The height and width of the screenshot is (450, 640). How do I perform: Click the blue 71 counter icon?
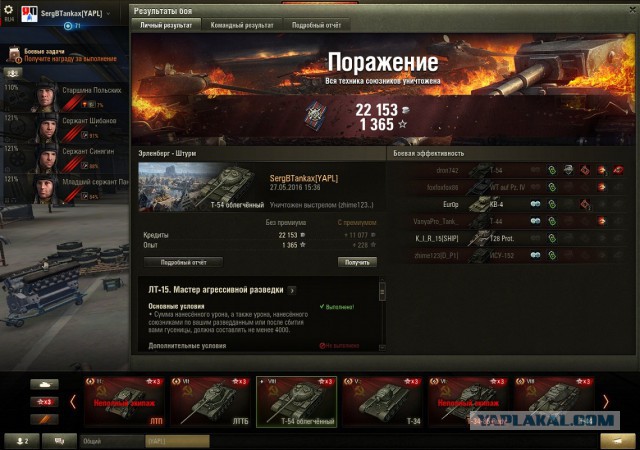[68, 26]
